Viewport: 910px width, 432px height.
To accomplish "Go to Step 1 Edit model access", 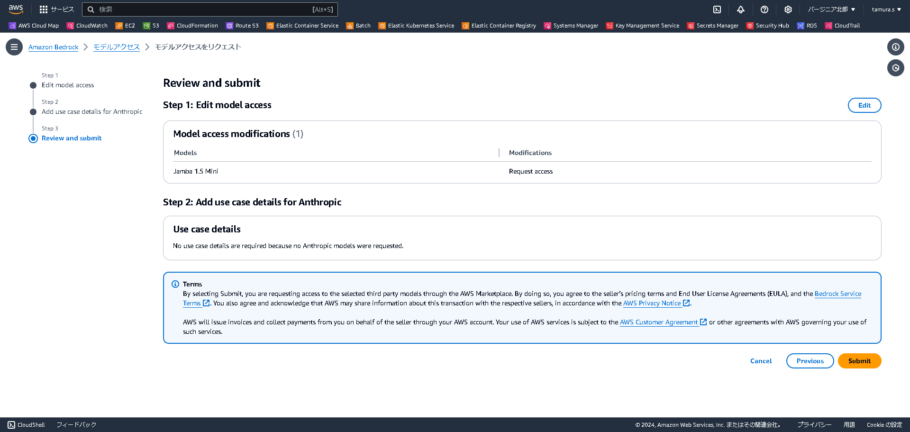I will point(67,85).
